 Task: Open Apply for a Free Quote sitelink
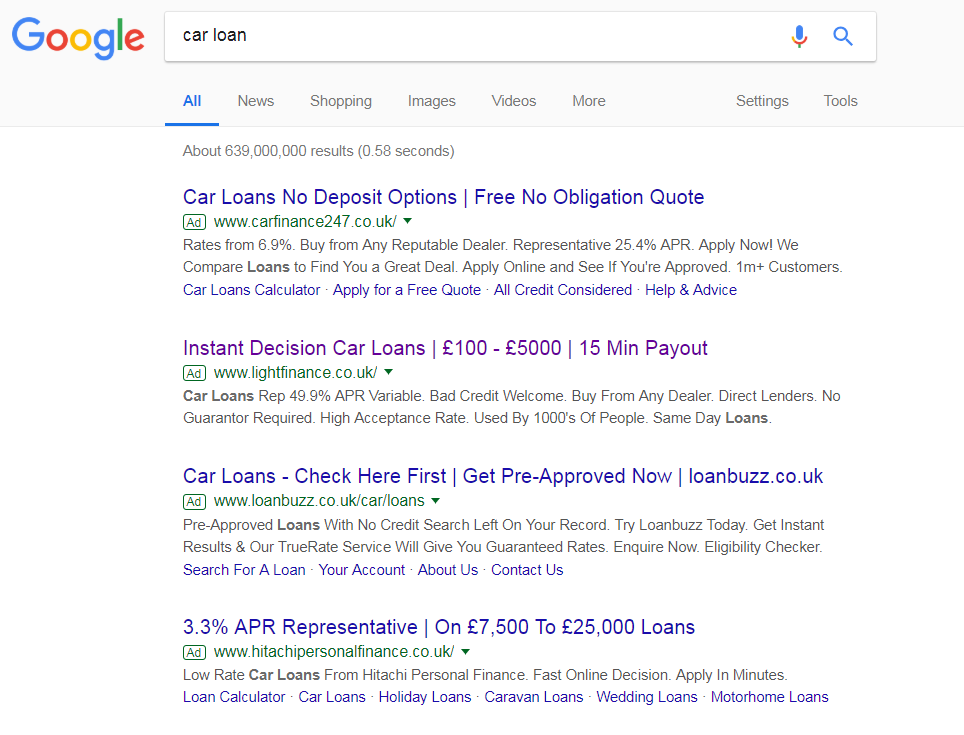click(x=407, y=290)
